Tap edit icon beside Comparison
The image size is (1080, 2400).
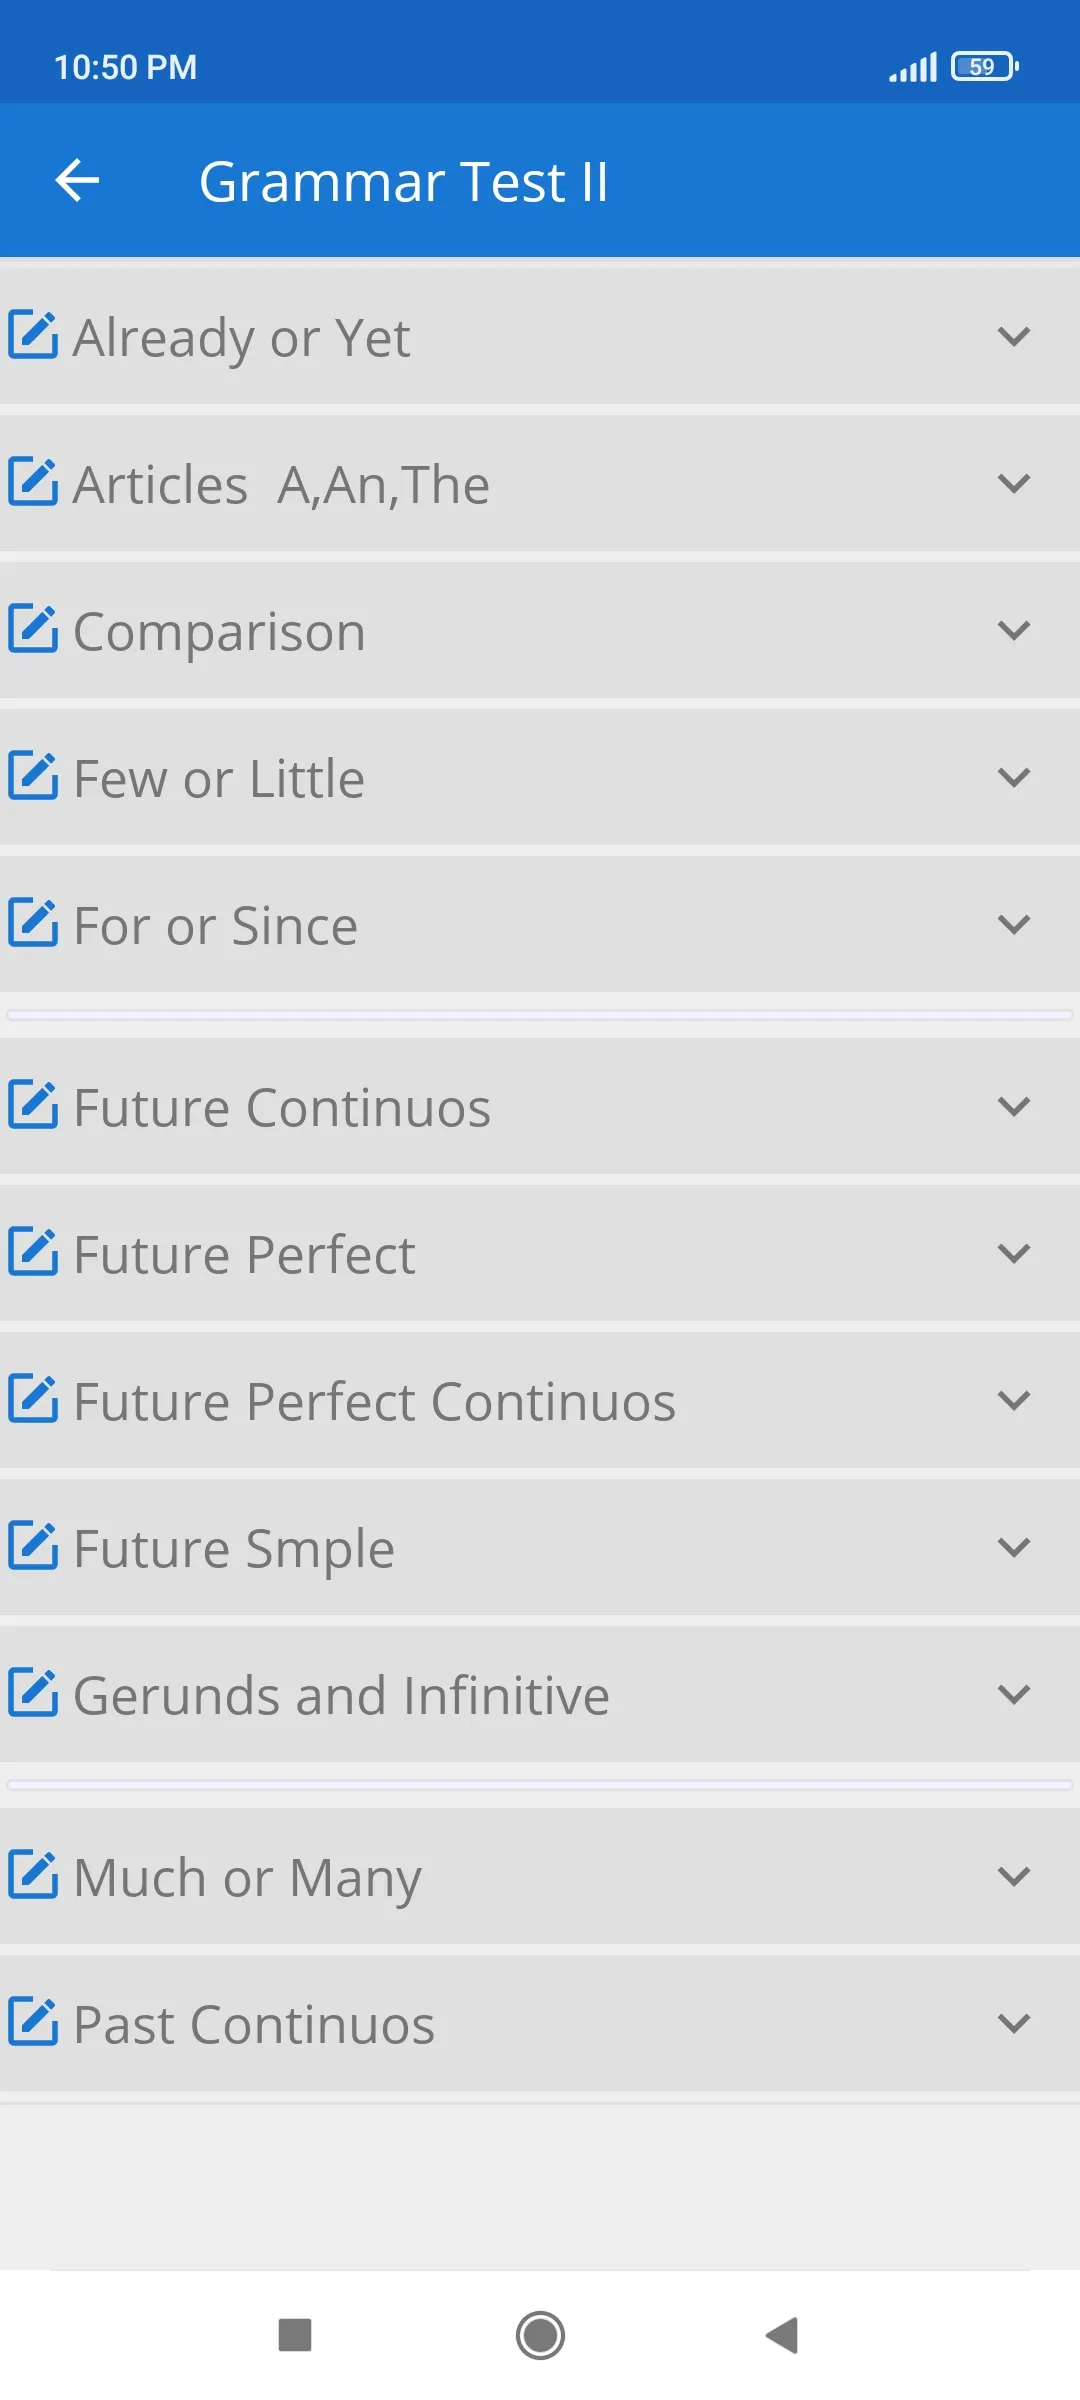pyautogui.click(x=33, y=629)
